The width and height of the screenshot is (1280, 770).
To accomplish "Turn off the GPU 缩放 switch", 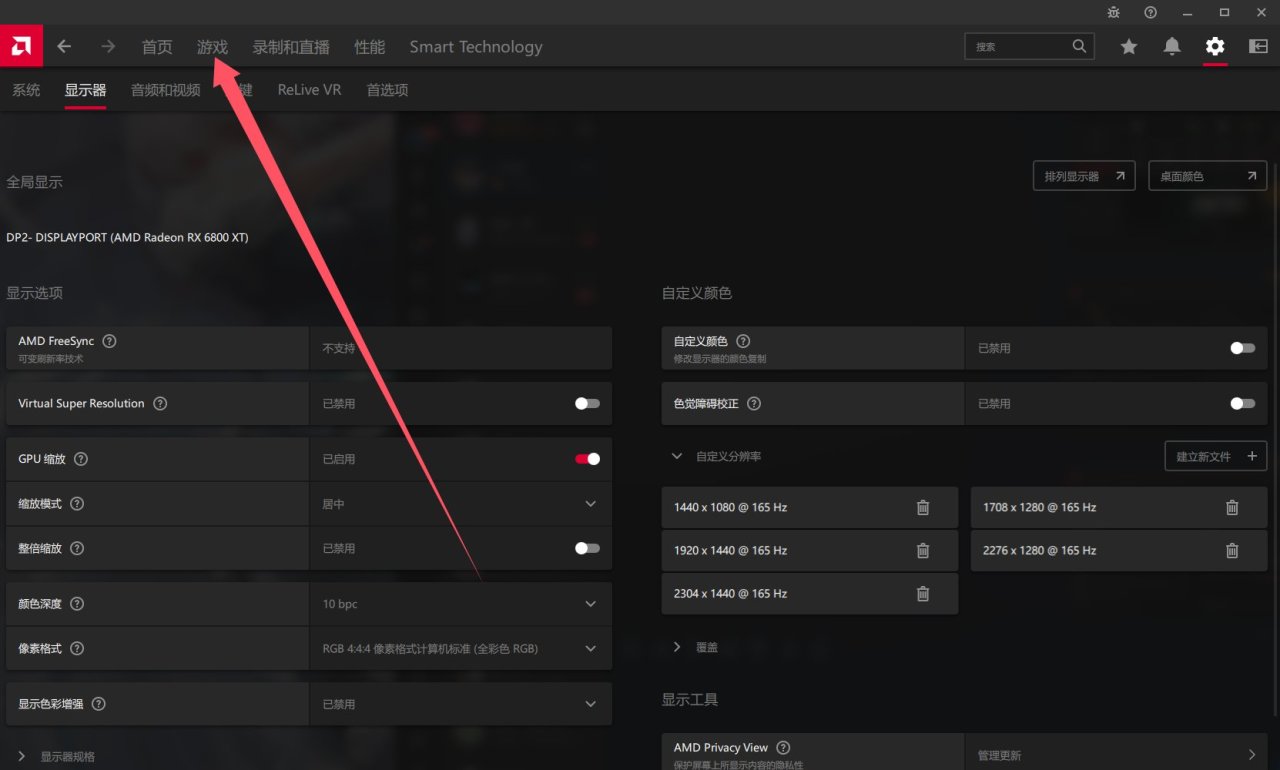I will pos(587,459).
